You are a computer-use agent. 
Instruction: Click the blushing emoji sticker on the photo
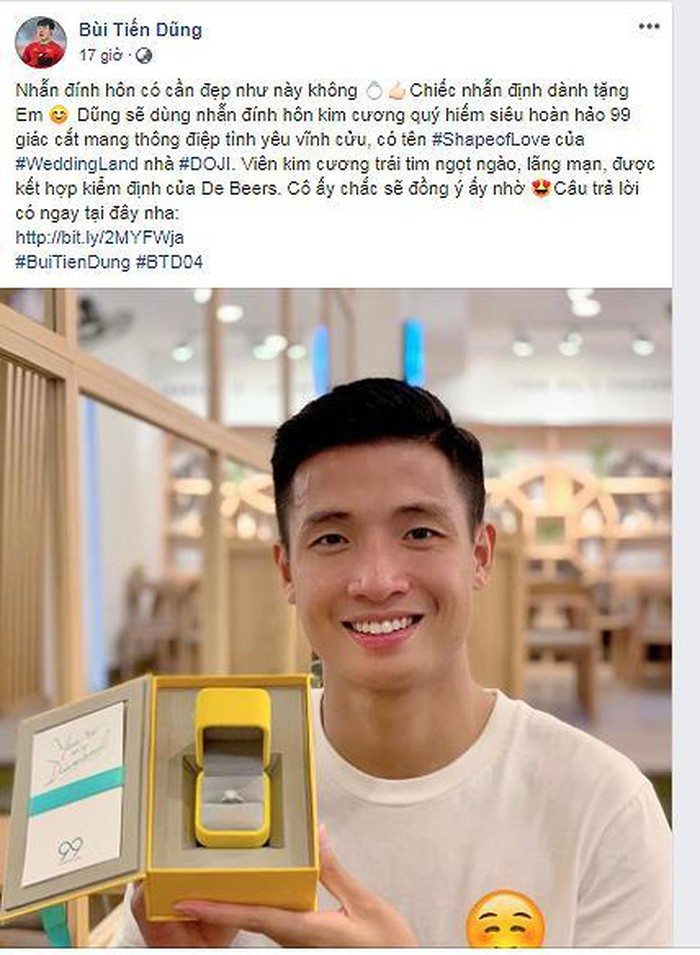click(x=506, y=918)
